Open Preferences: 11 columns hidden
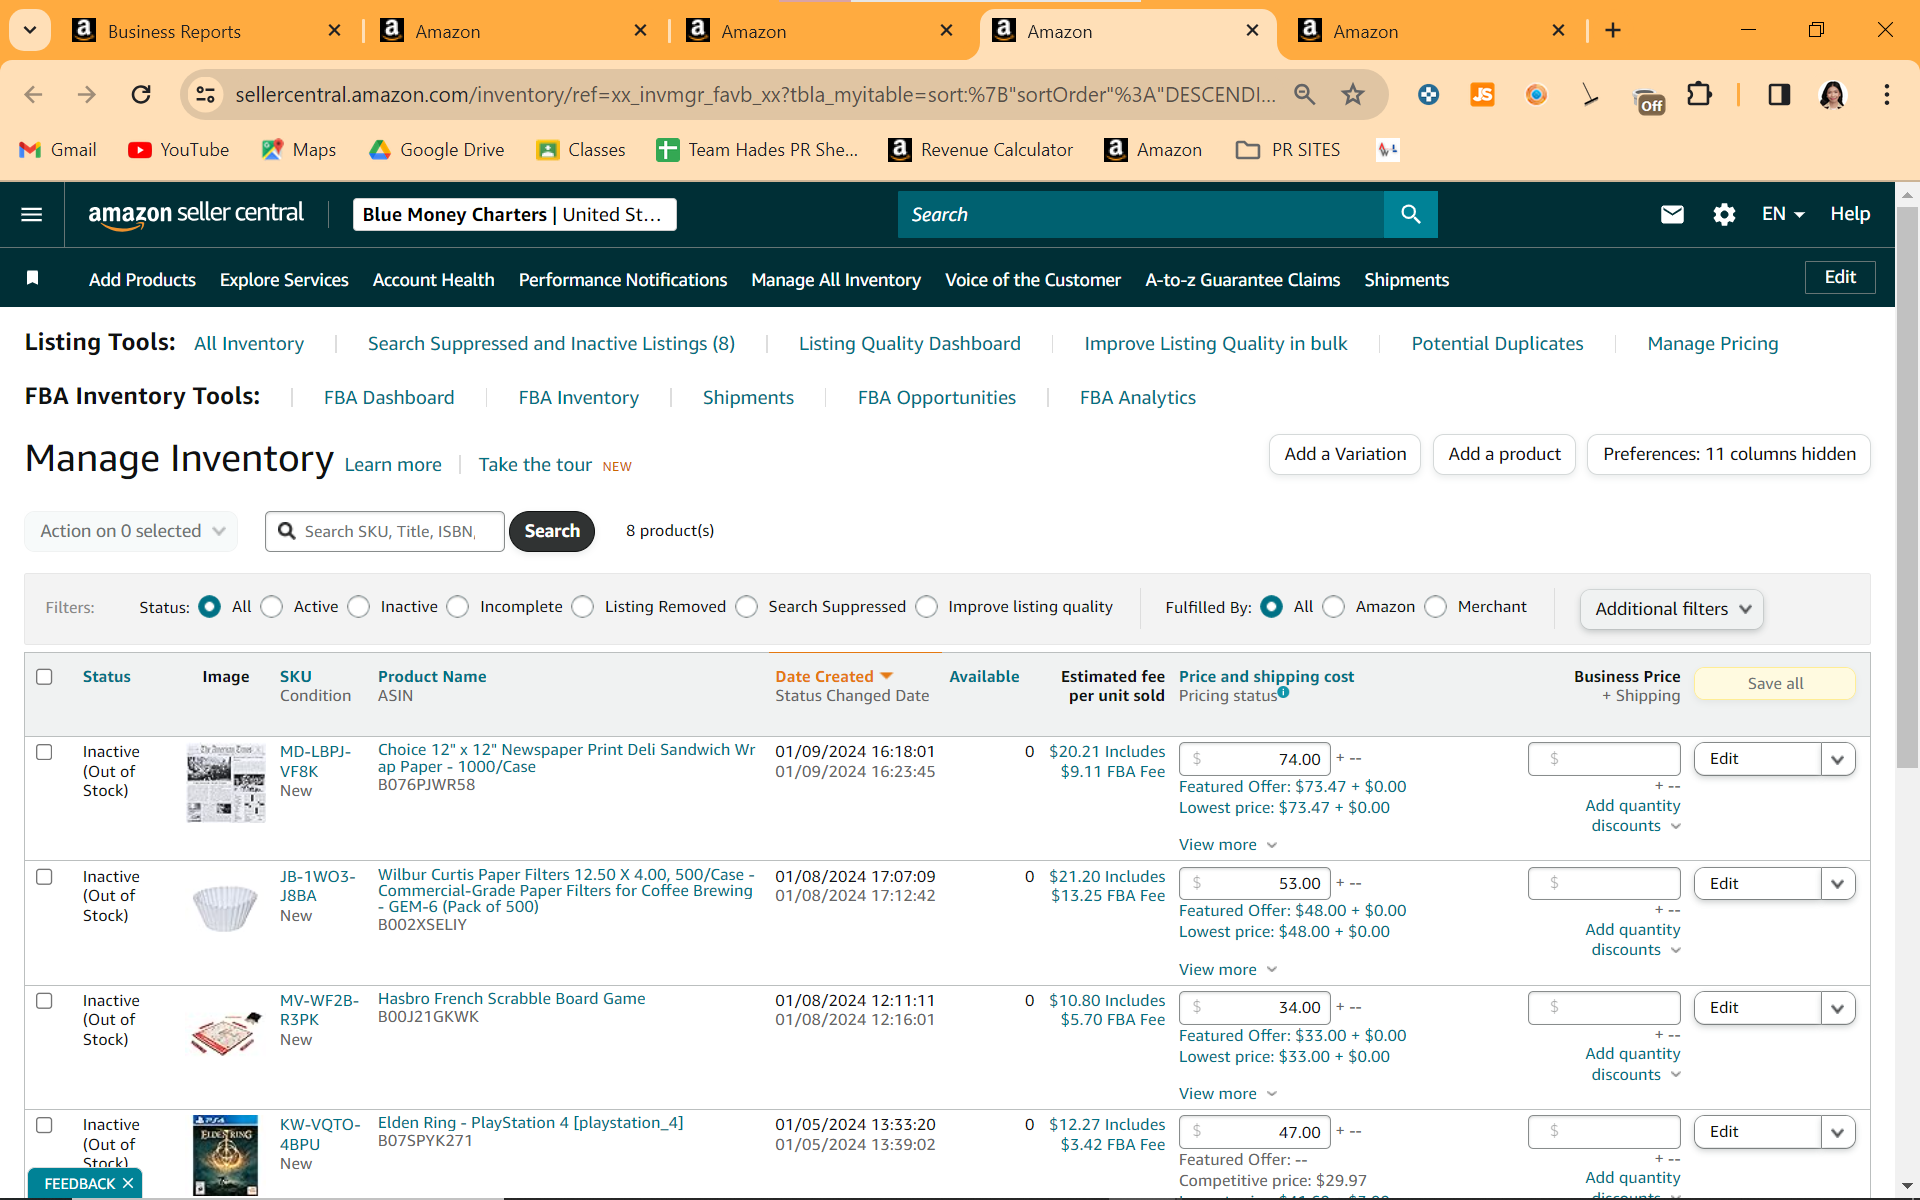Screen dimensions: 1920x1200 click(x=1729, y=454)
